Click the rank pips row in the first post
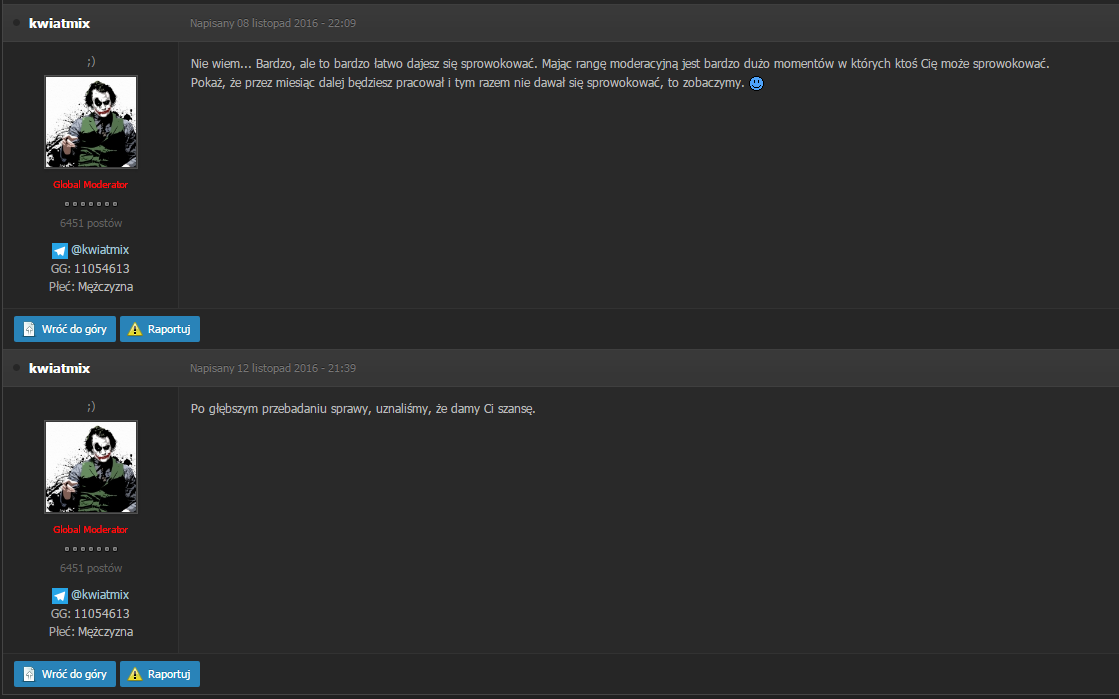1119x699 pixels. (x=91, y=204)
